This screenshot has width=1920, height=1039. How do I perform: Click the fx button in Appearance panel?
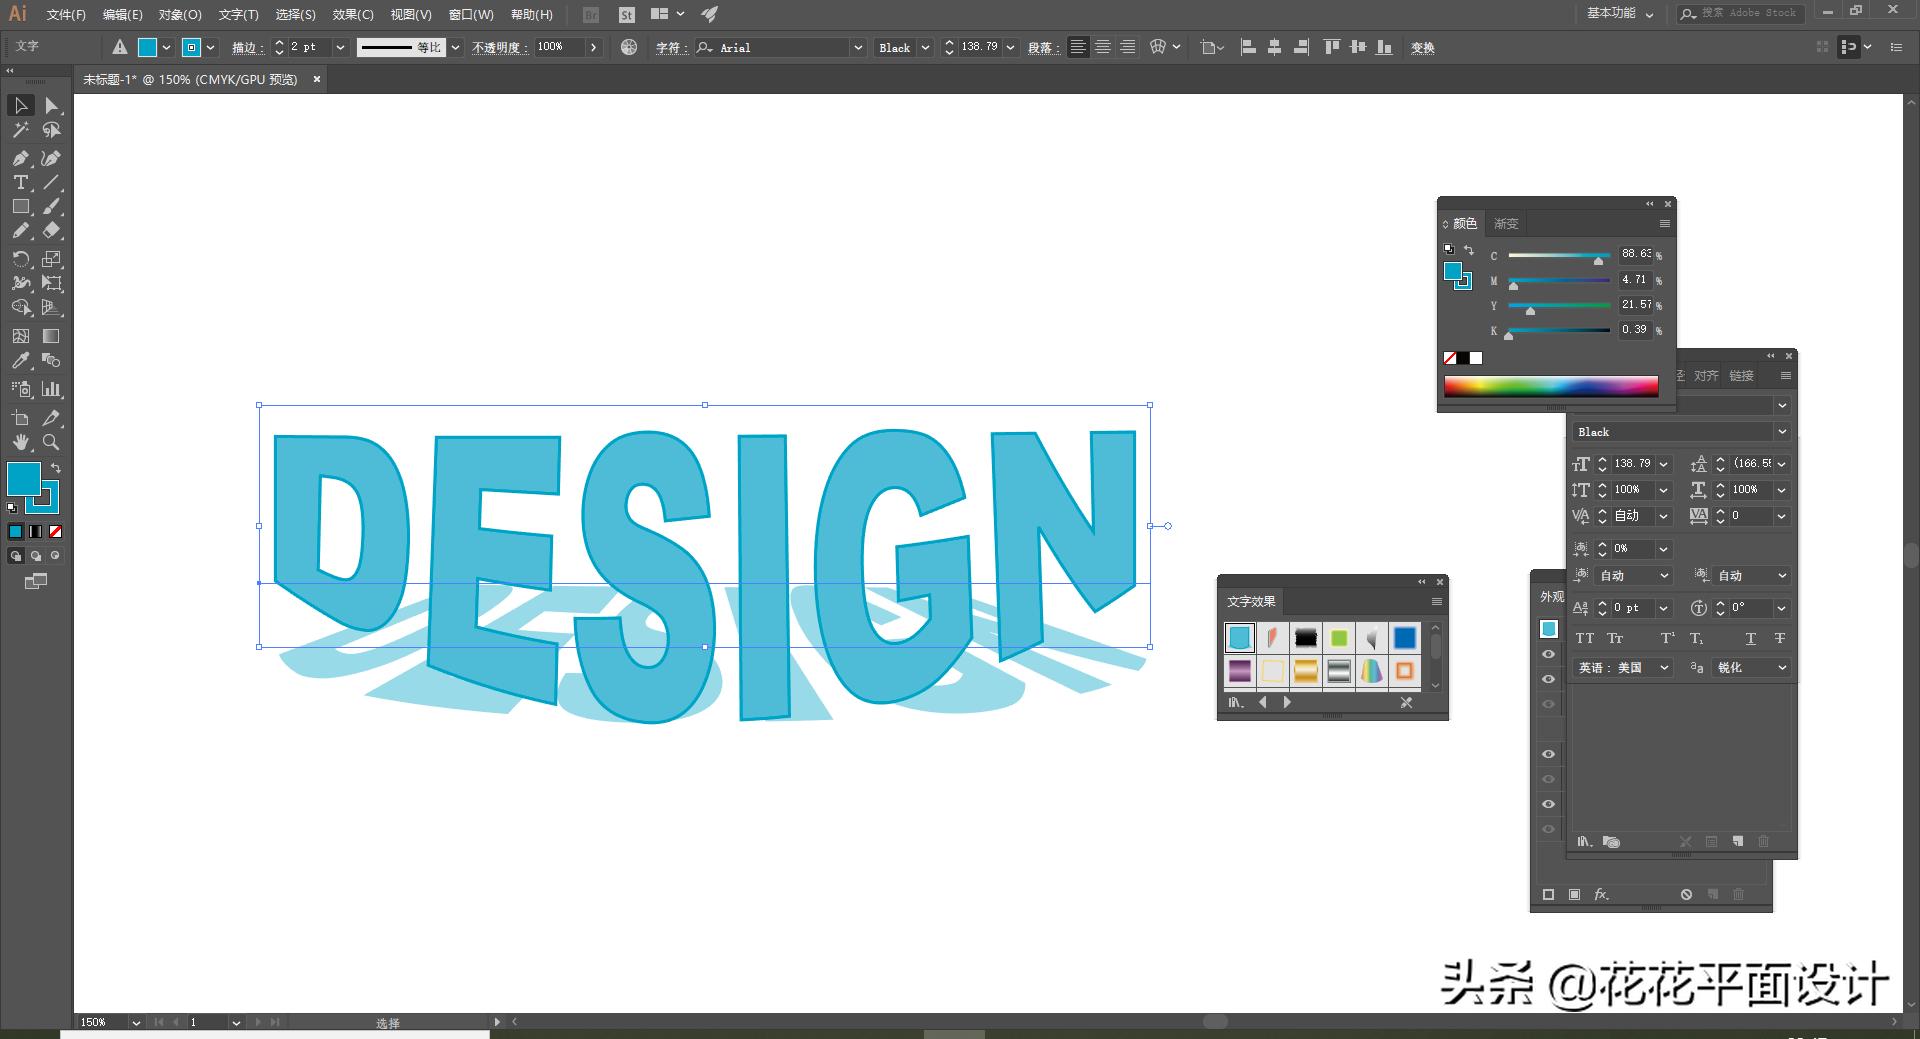1601,894
